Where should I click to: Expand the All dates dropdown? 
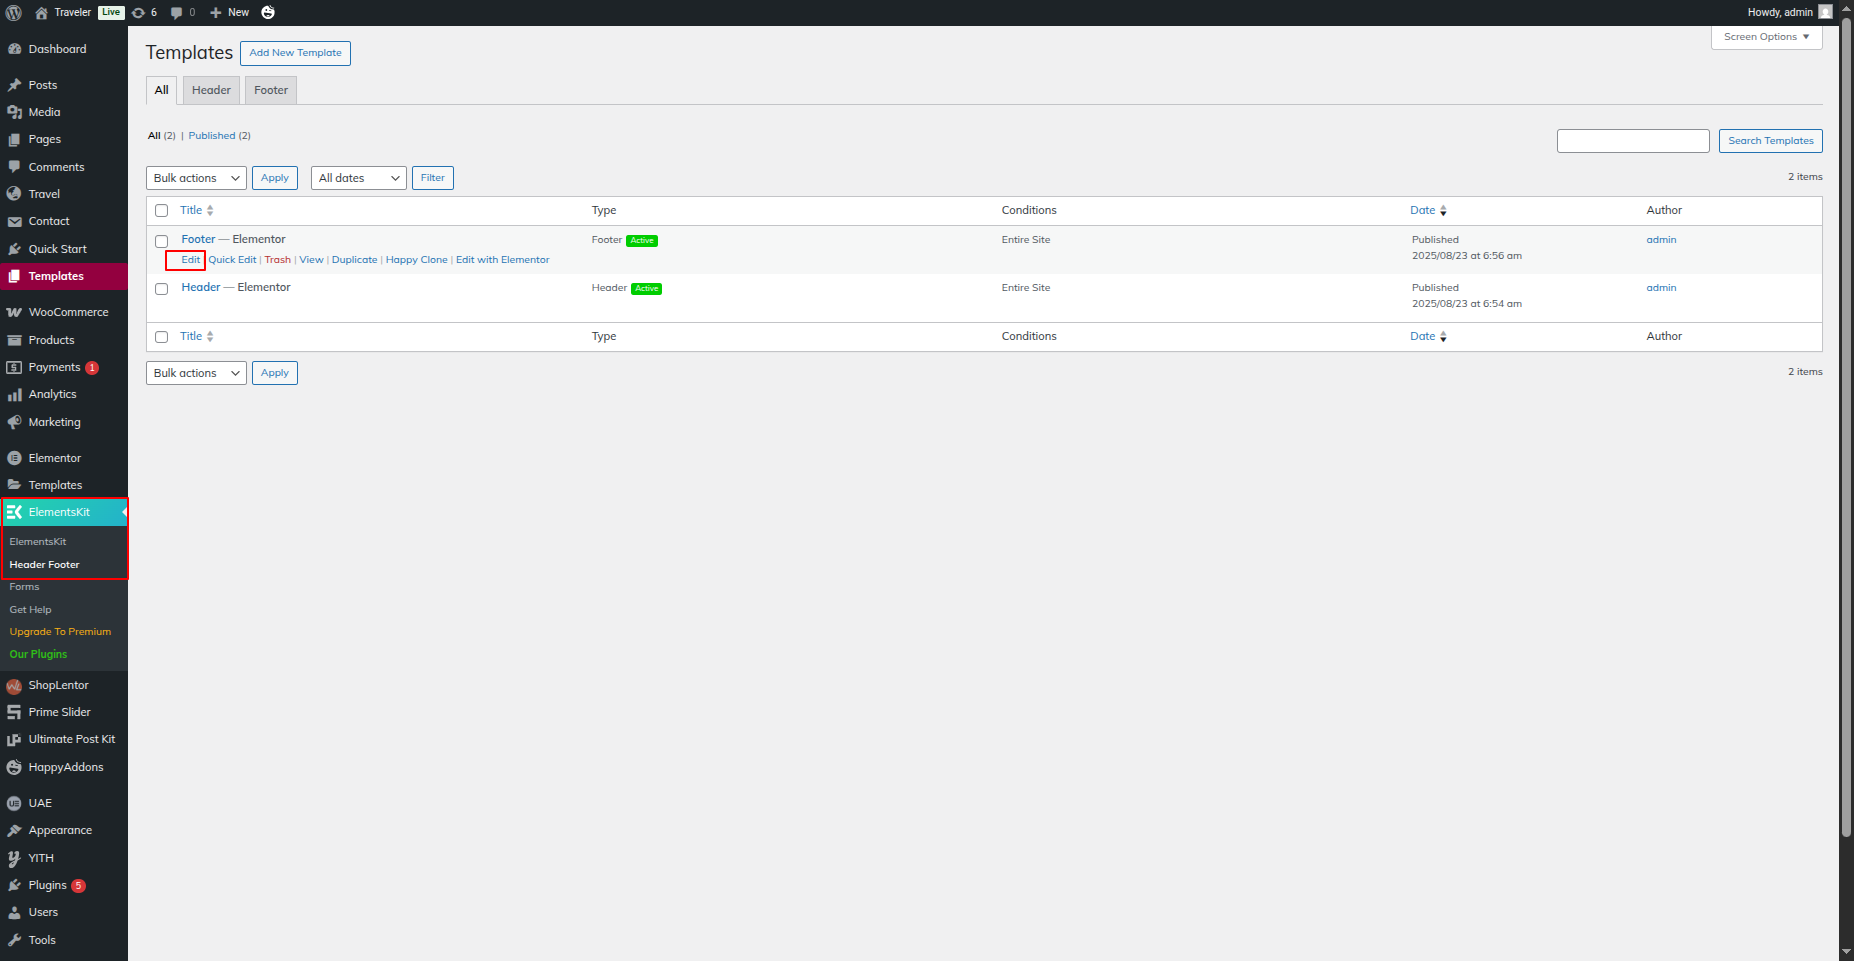358,178
